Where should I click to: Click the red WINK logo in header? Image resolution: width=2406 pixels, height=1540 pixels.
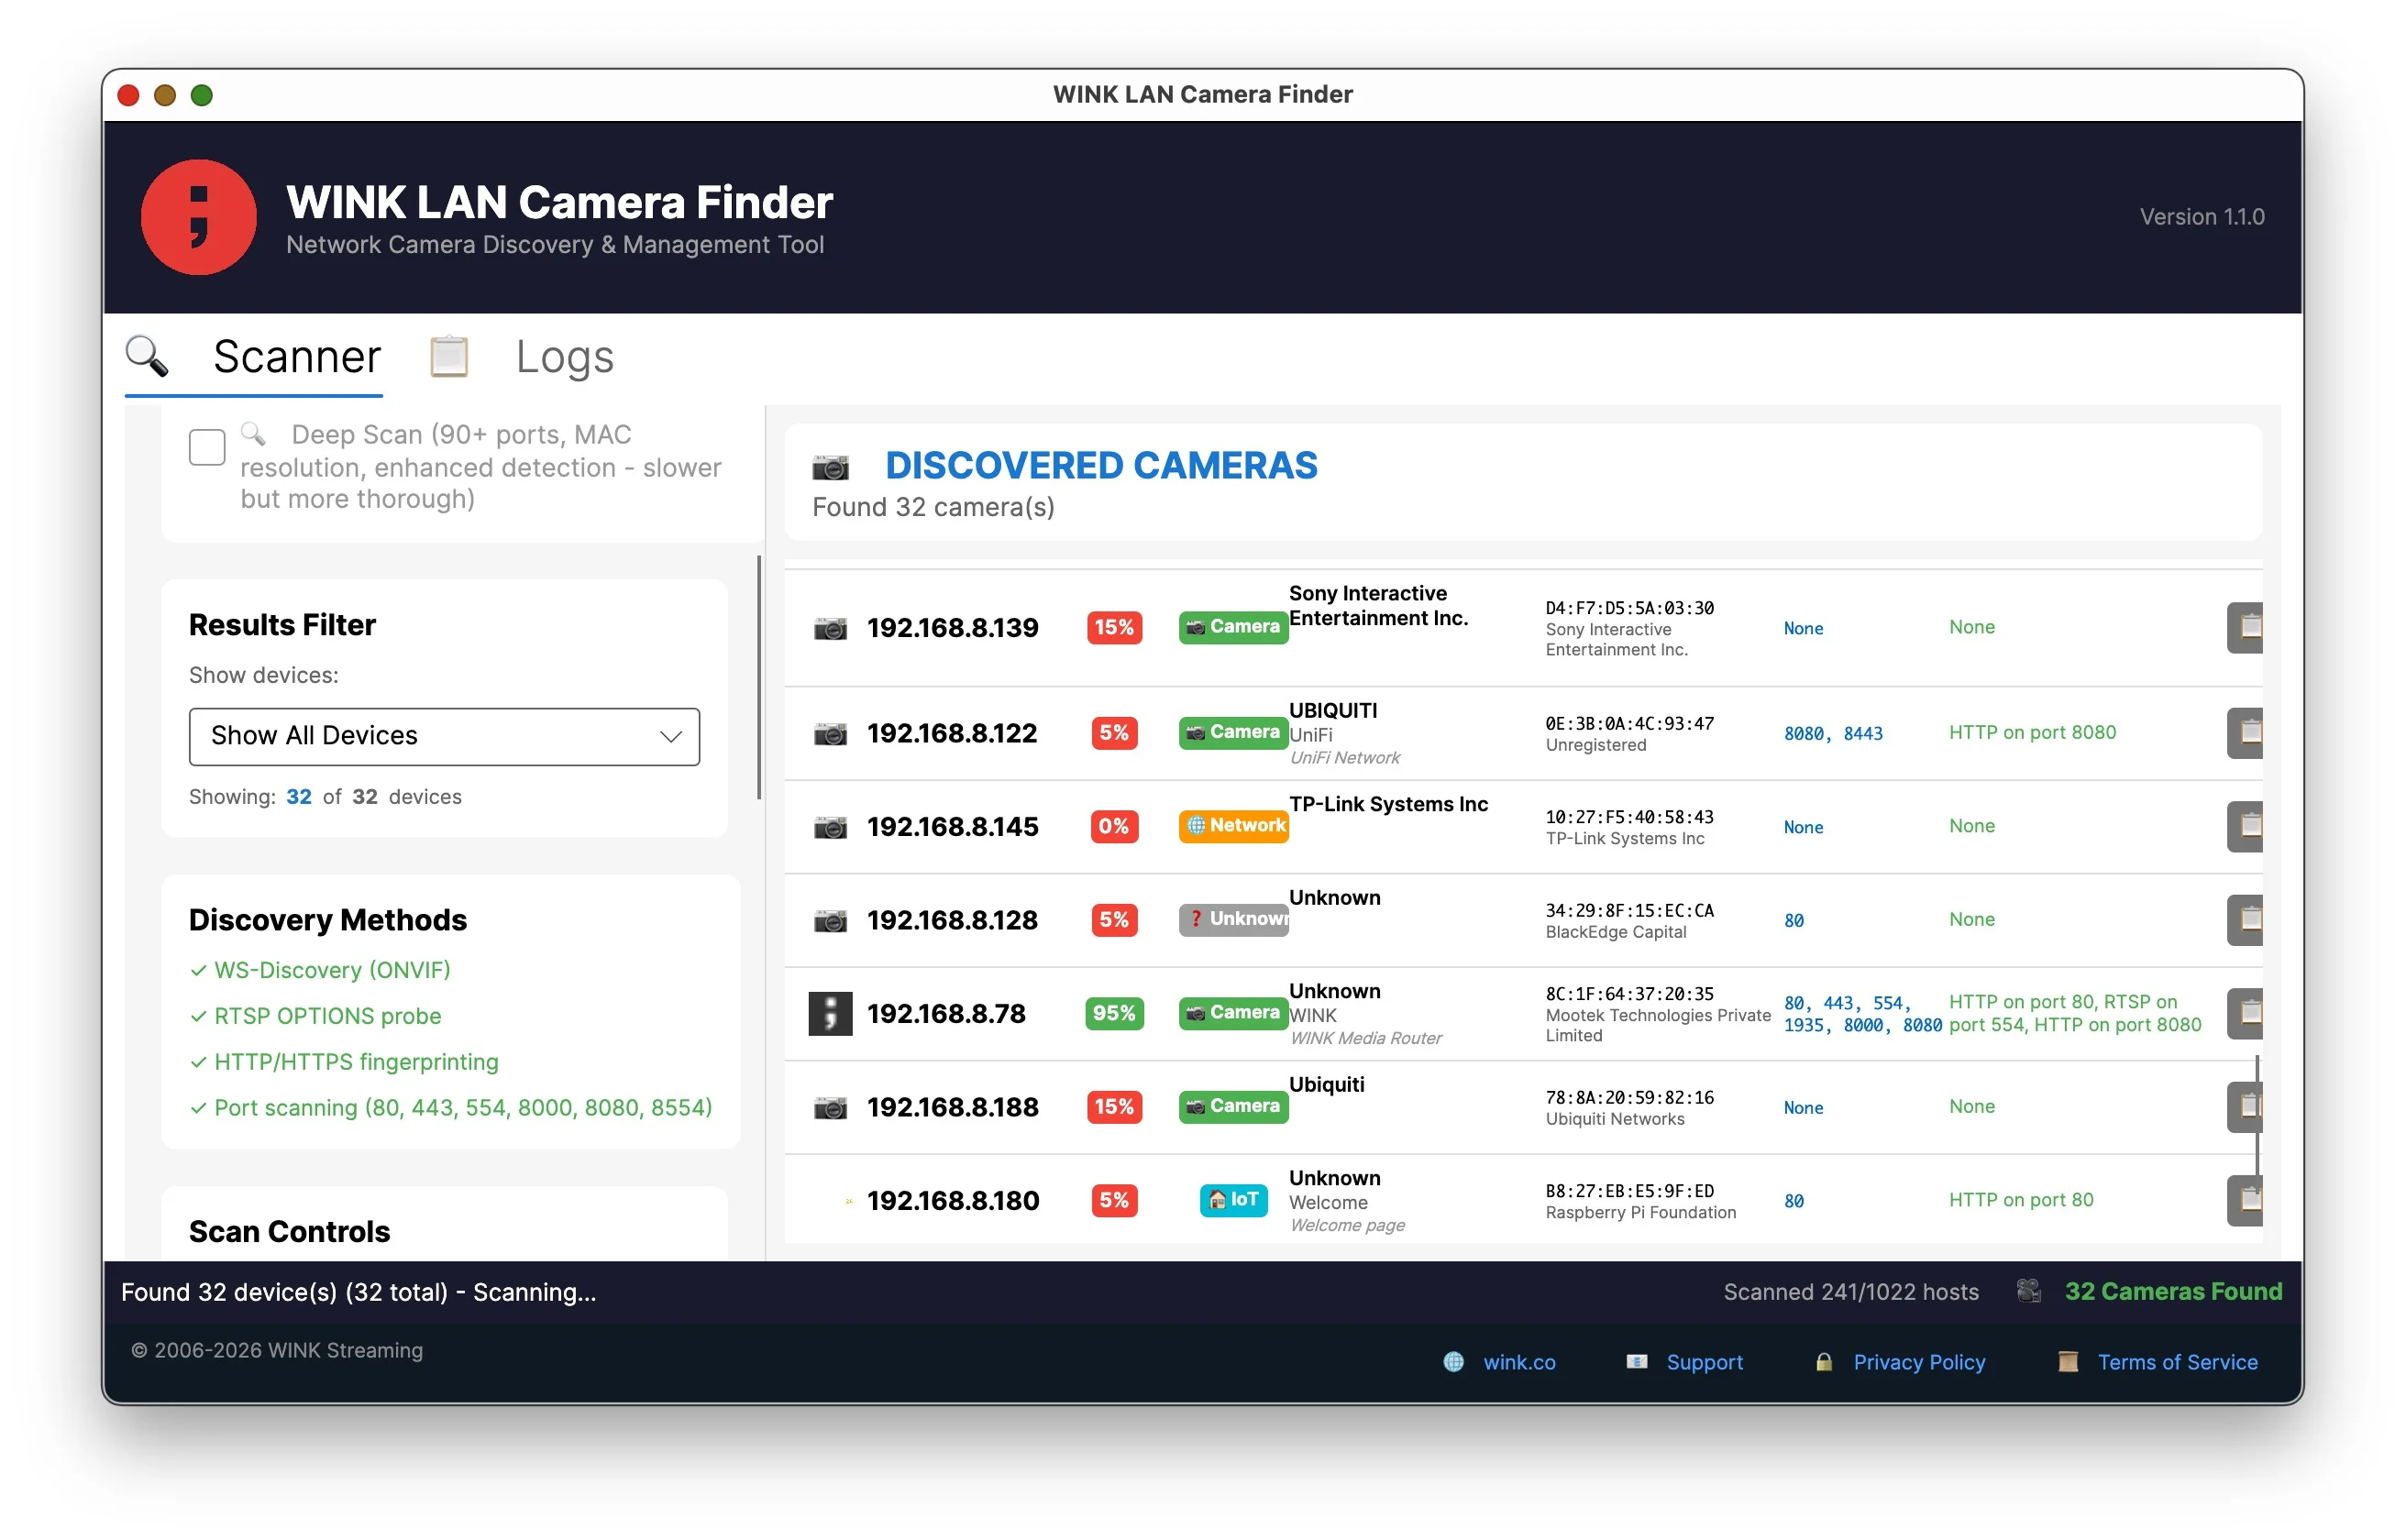[x=198, y=217]
